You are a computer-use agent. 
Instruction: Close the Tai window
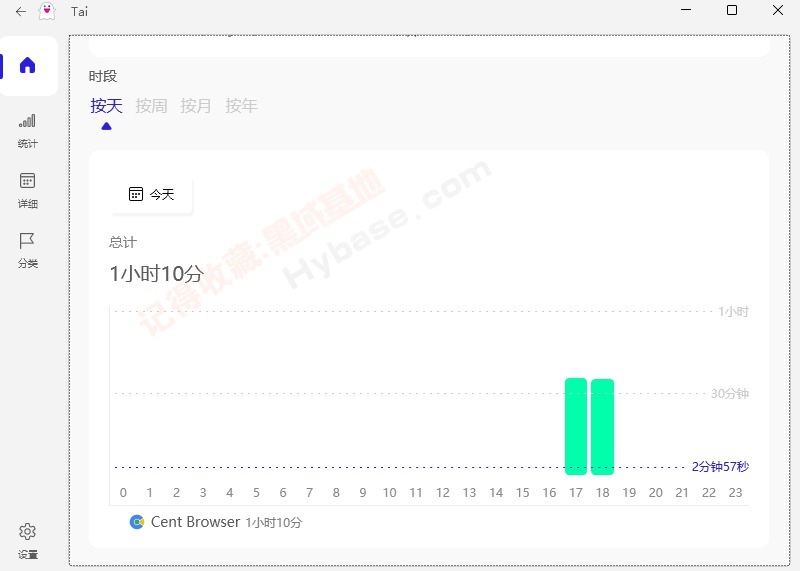(778, 10)
